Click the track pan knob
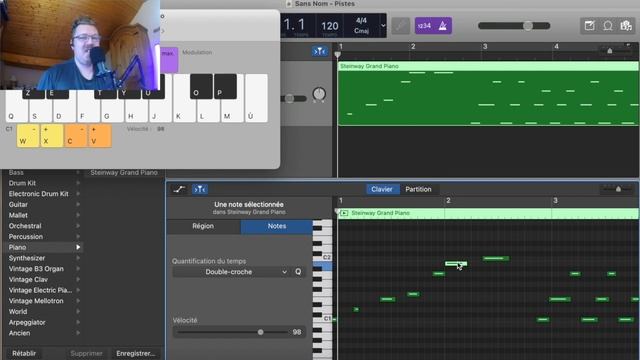Screen dimensions: 640x360 click(319, 94)
